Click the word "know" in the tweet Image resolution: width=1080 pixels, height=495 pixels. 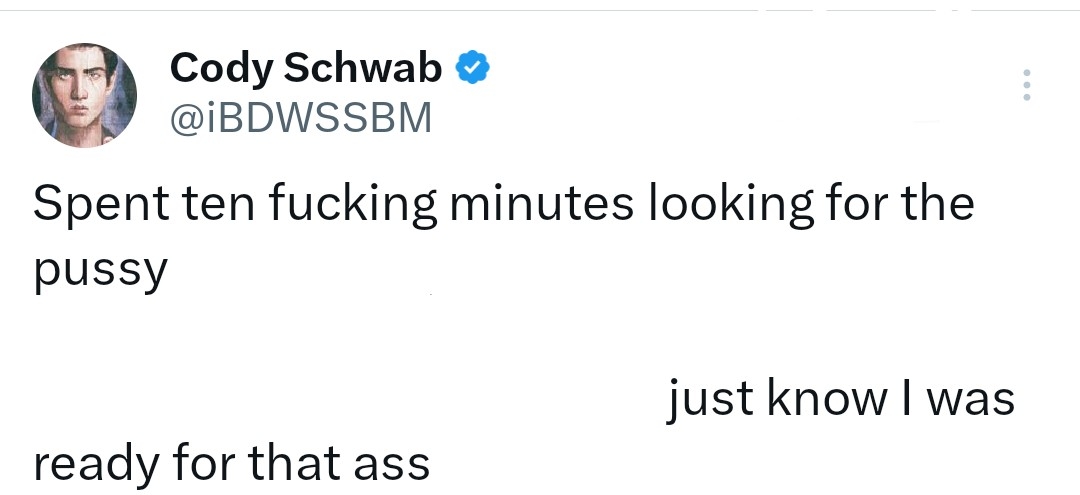(825, 400)
